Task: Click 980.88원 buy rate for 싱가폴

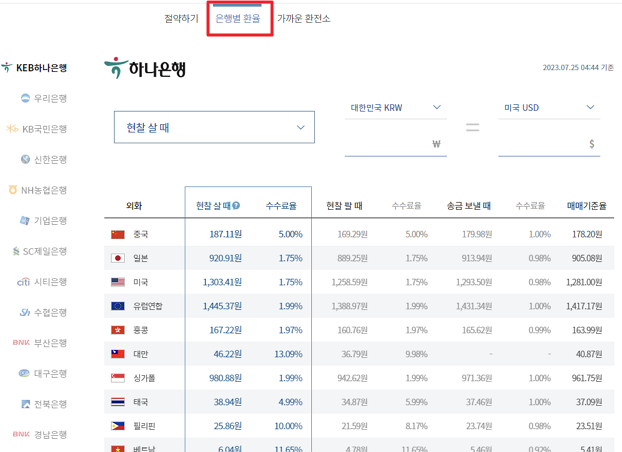Action: point(225,378)
